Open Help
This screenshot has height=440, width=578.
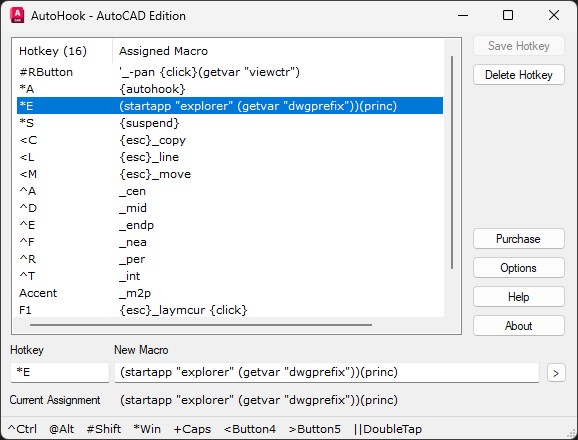click(x=519, y=297)
